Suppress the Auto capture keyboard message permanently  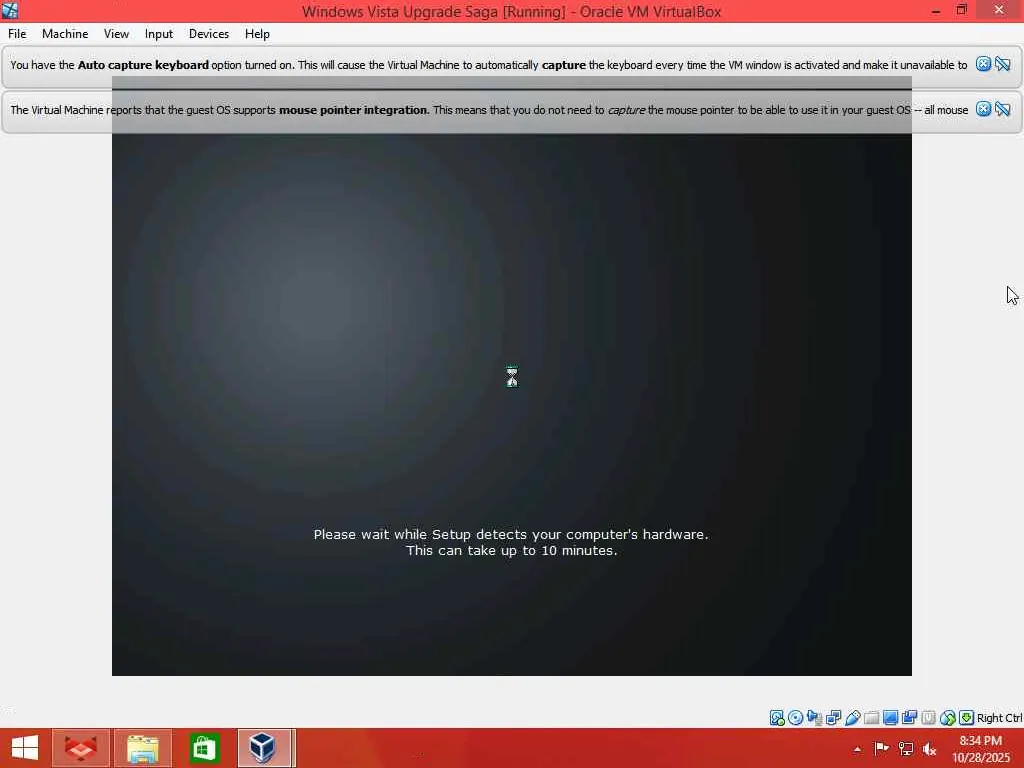tap(1003, 64)
